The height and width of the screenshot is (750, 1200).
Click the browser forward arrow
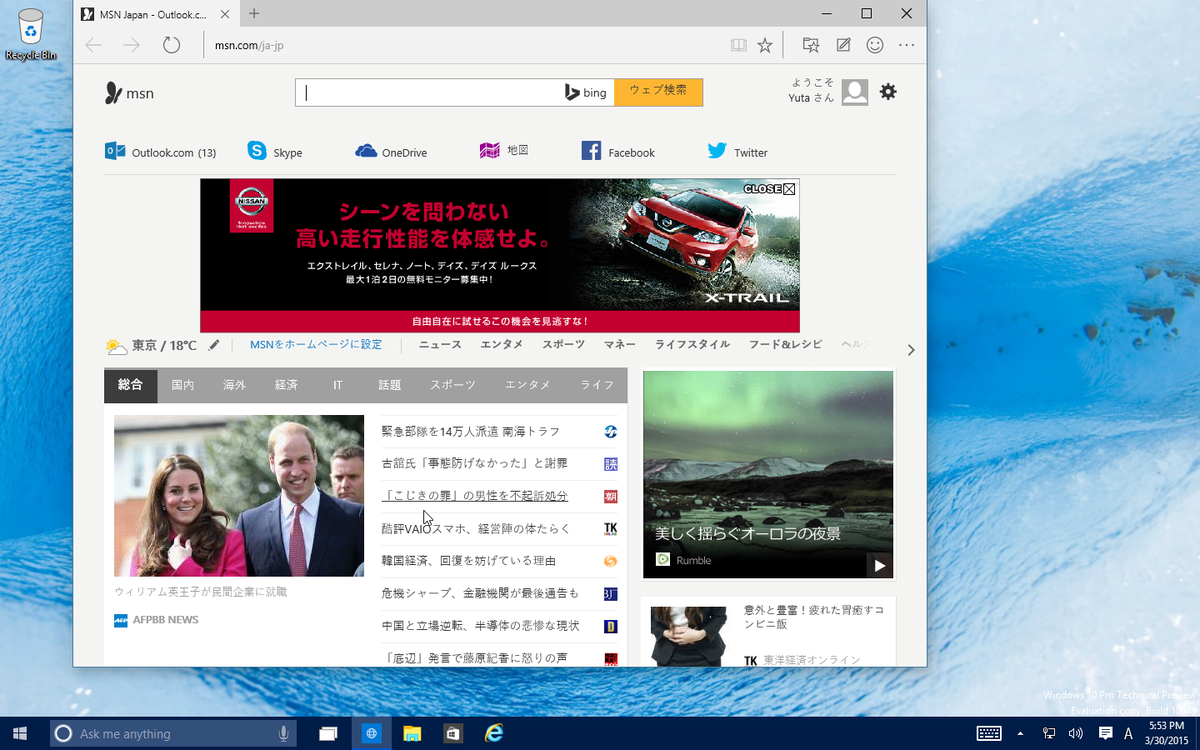[131, 45]
